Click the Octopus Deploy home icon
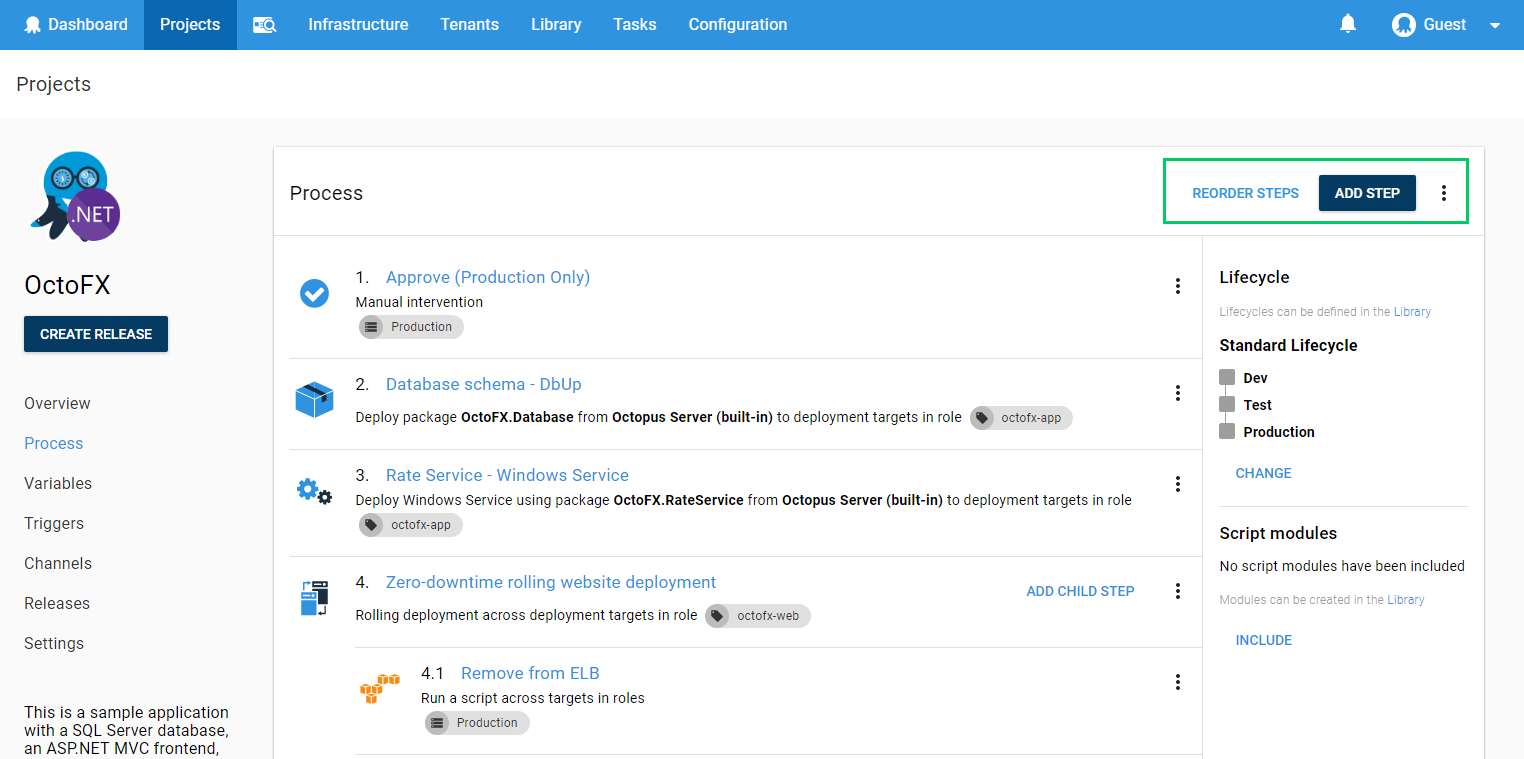The image size is (1524, 759). click(34, 24)
